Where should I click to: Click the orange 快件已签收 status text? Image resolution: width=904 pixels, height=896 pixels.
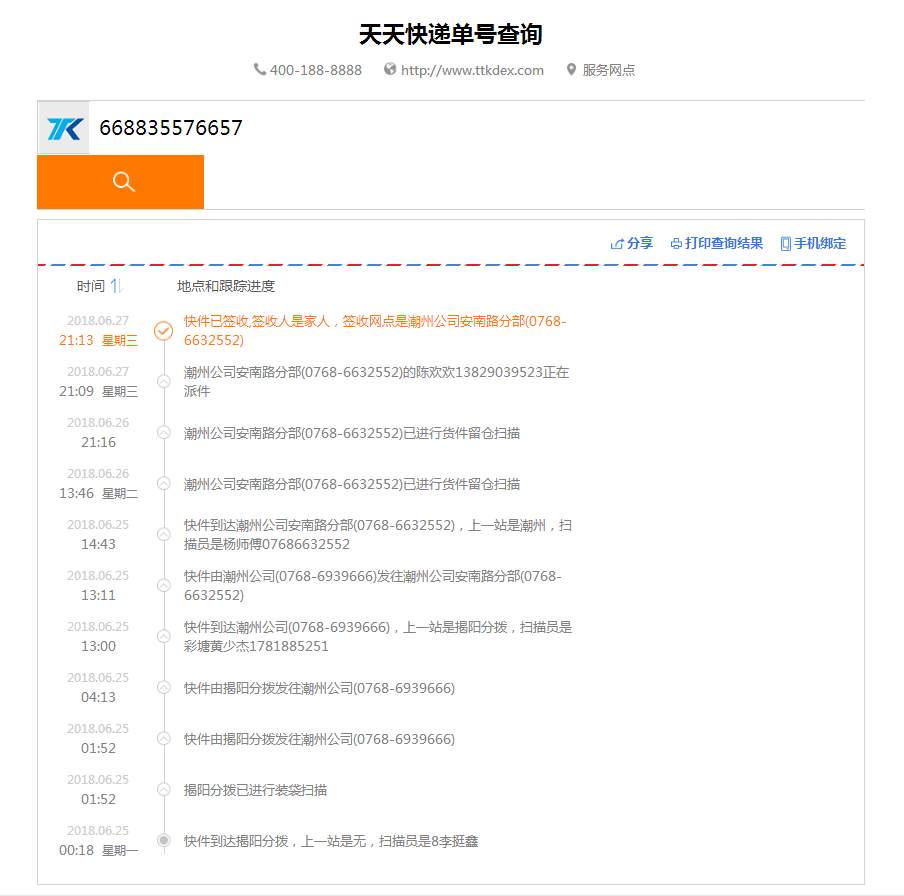pos(375,330)
